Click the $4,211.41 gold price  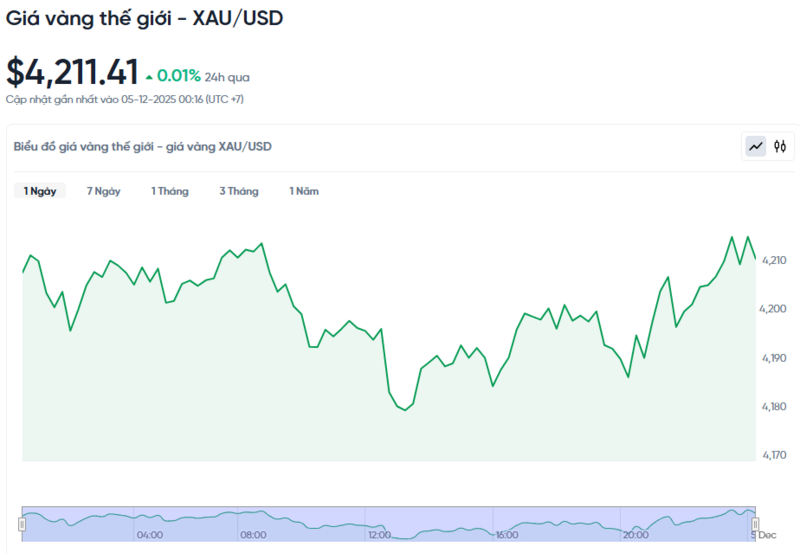click(x=72, y=72)
